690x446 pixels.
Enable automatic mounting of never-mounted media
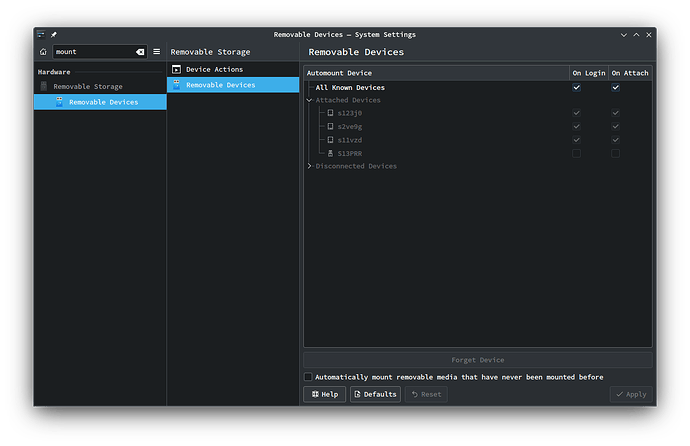308,377
